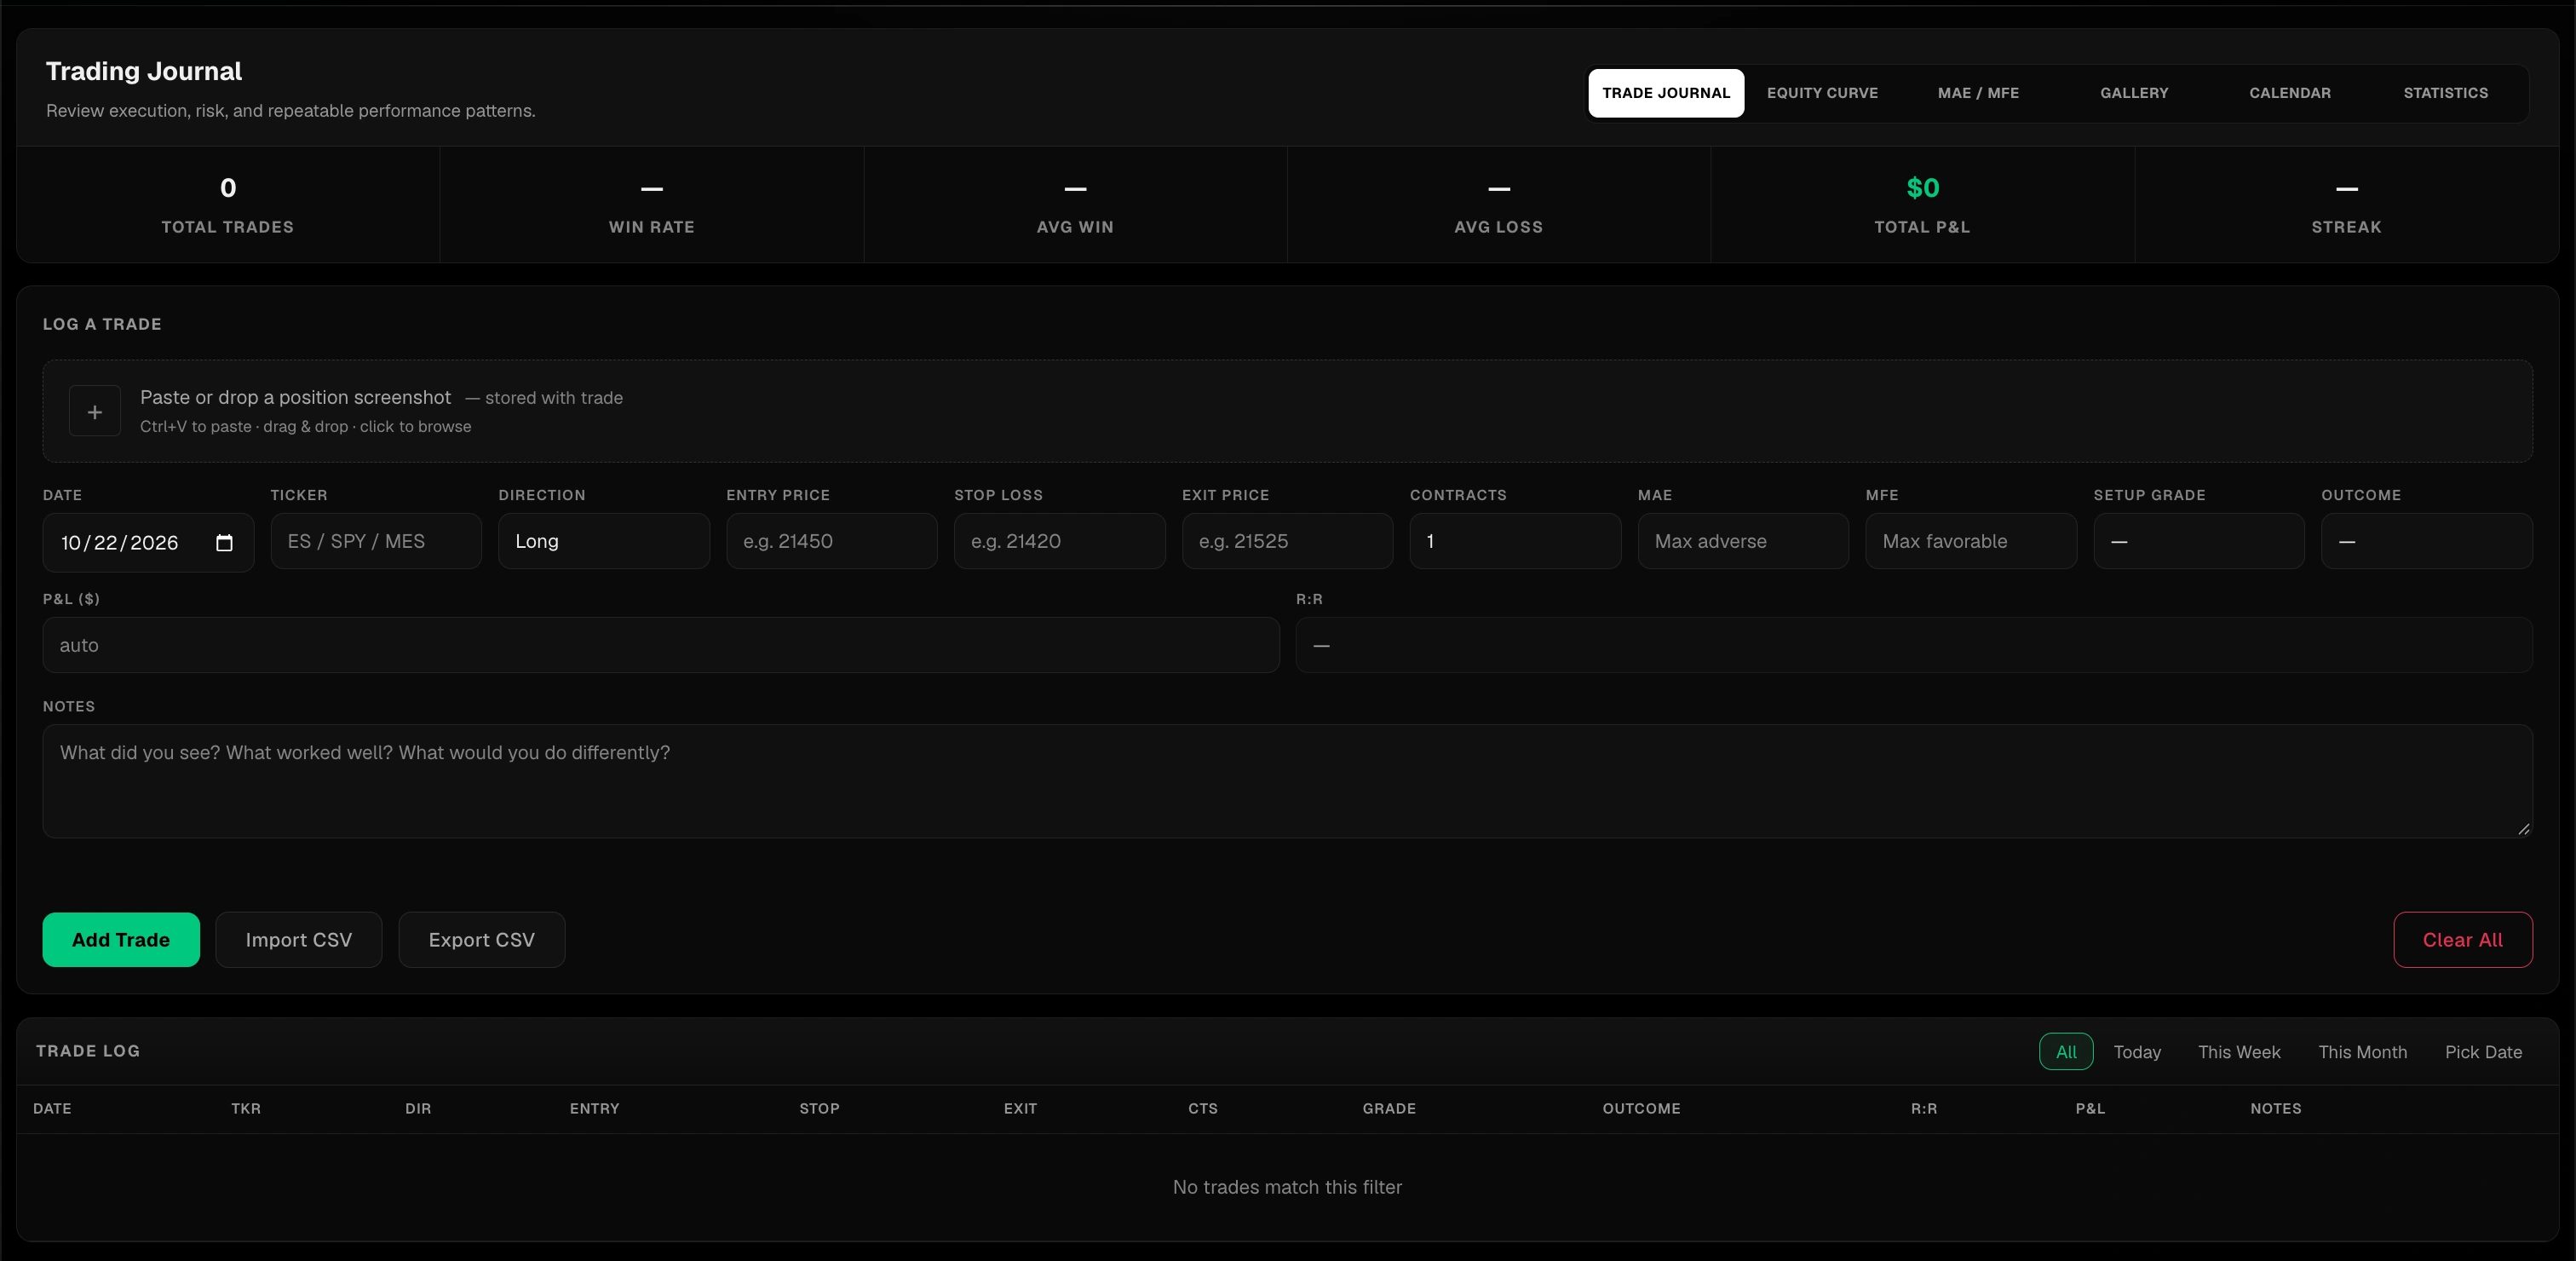Focus the Stop Loss input field
2576x1261 pixels.
1060,541
